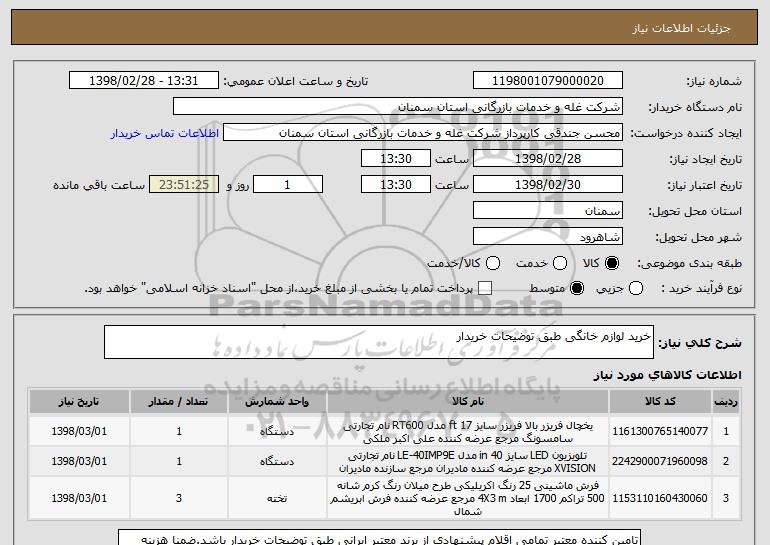This screenshot has height=545, width=770.
Task: Click the quantity 3 in carpet row
Action: pyautogui.click(x=179, y=498)
